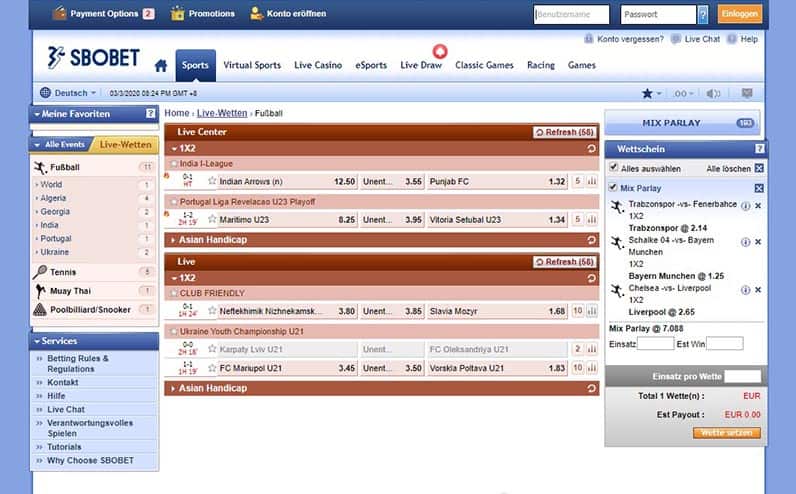
Task: Open the Deutsch language dropdown
Action: (x=68, y=93)
